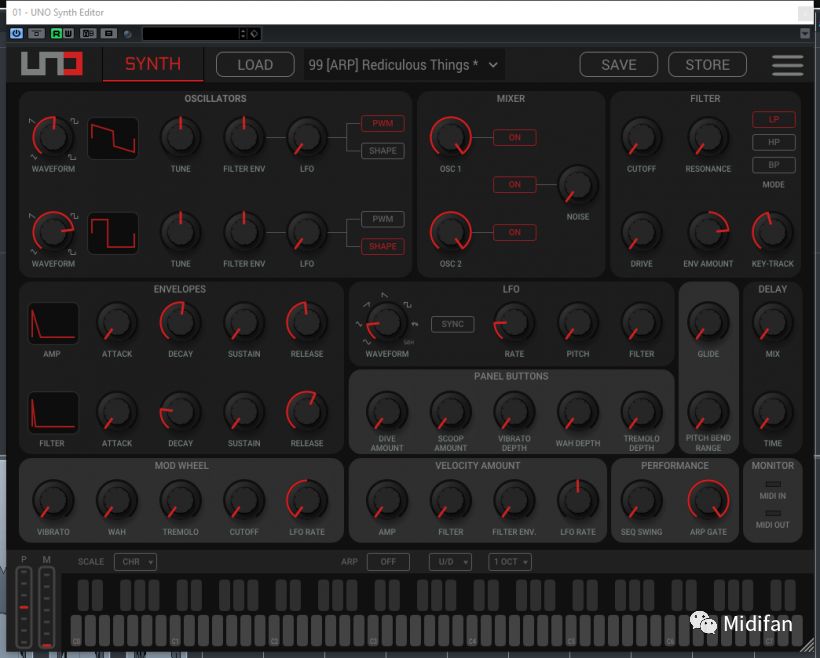
Task: Click the STORE button
Action: (708, 65)
